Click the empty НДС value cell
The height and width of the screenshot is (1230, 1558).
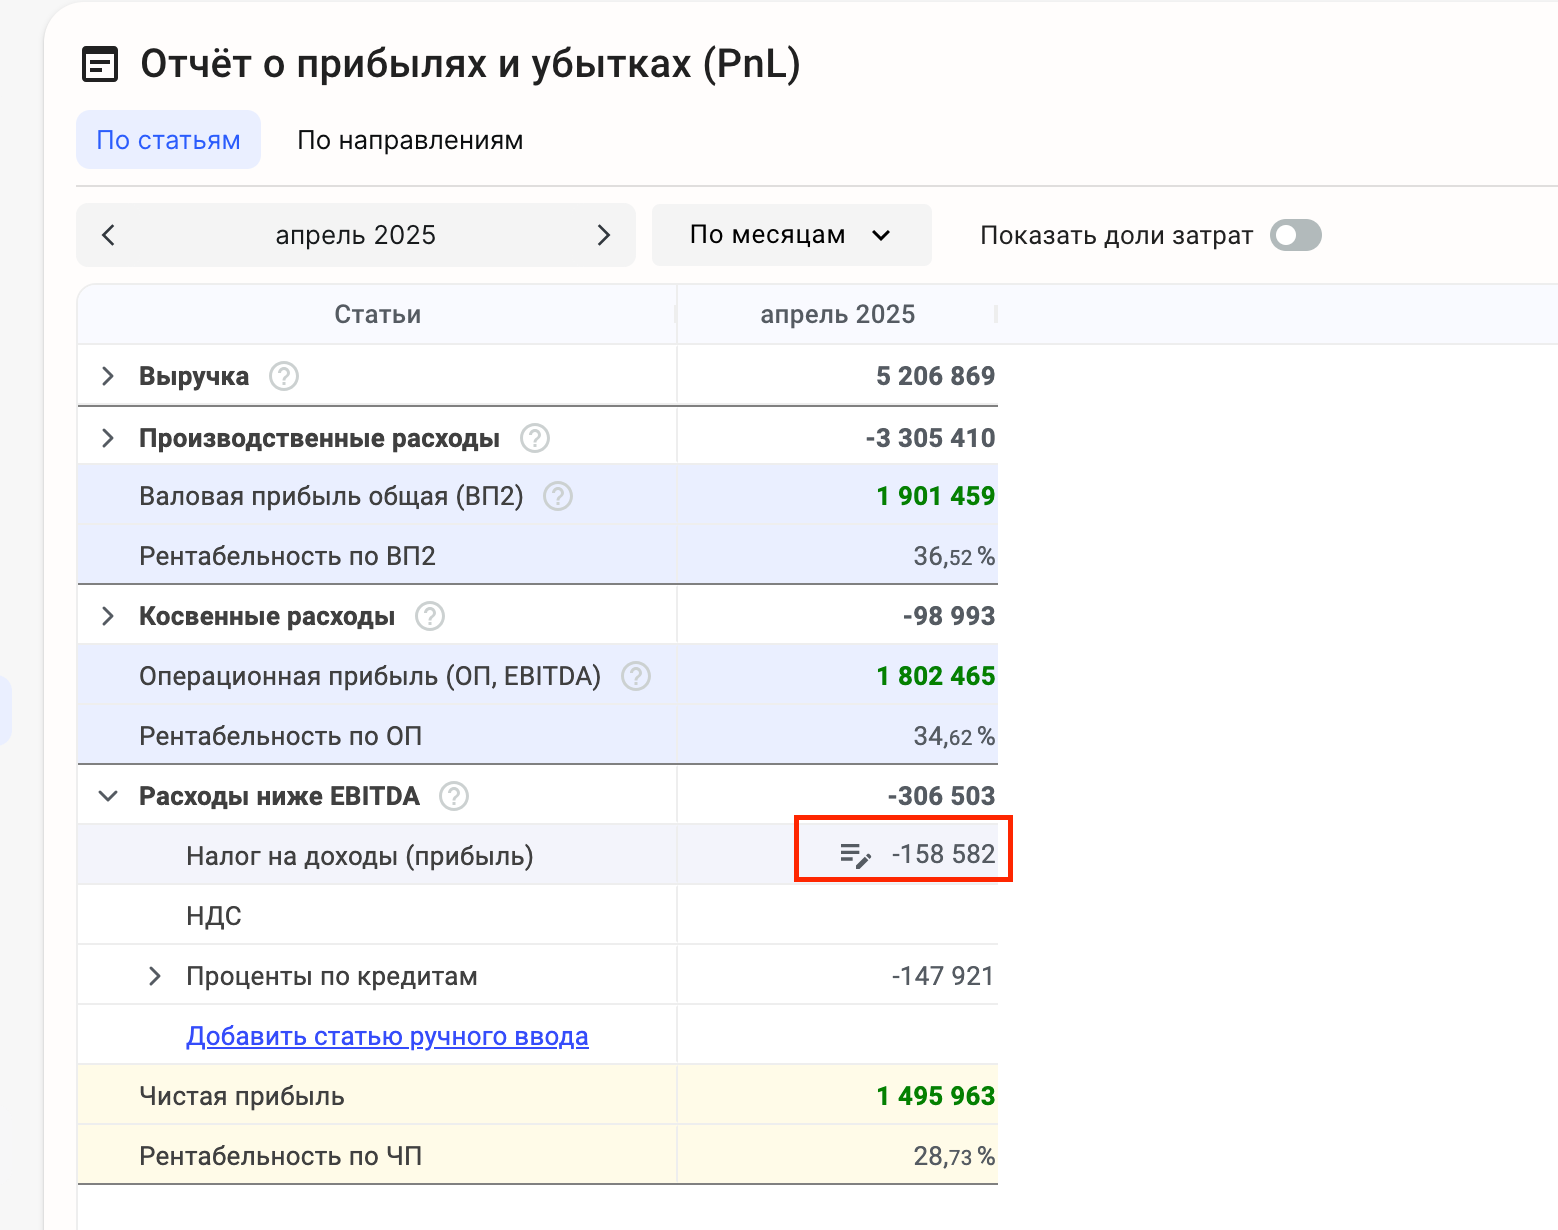837,915
